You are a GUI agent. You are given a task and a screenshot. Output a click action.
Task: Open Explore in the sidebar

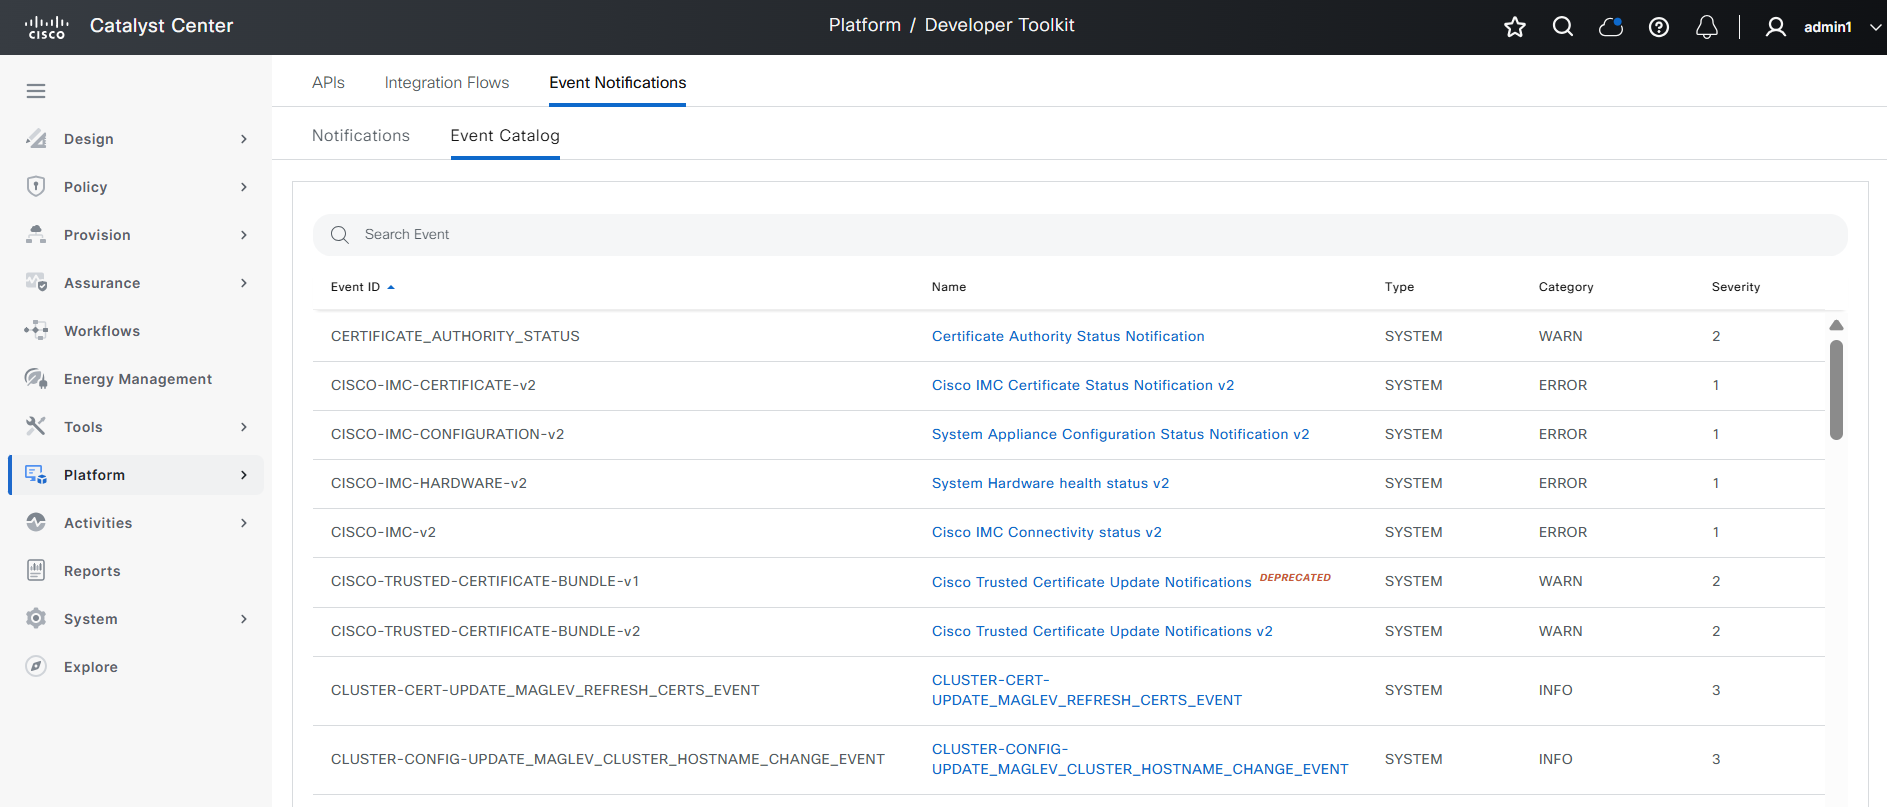(x=90, y=667)
